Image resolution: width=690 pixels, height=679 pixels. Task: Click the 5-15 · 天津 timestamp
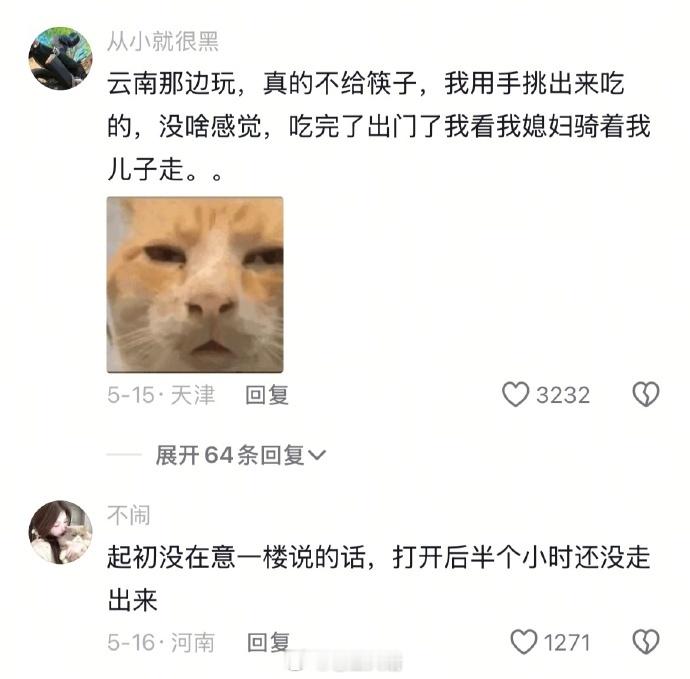(161, 395)
